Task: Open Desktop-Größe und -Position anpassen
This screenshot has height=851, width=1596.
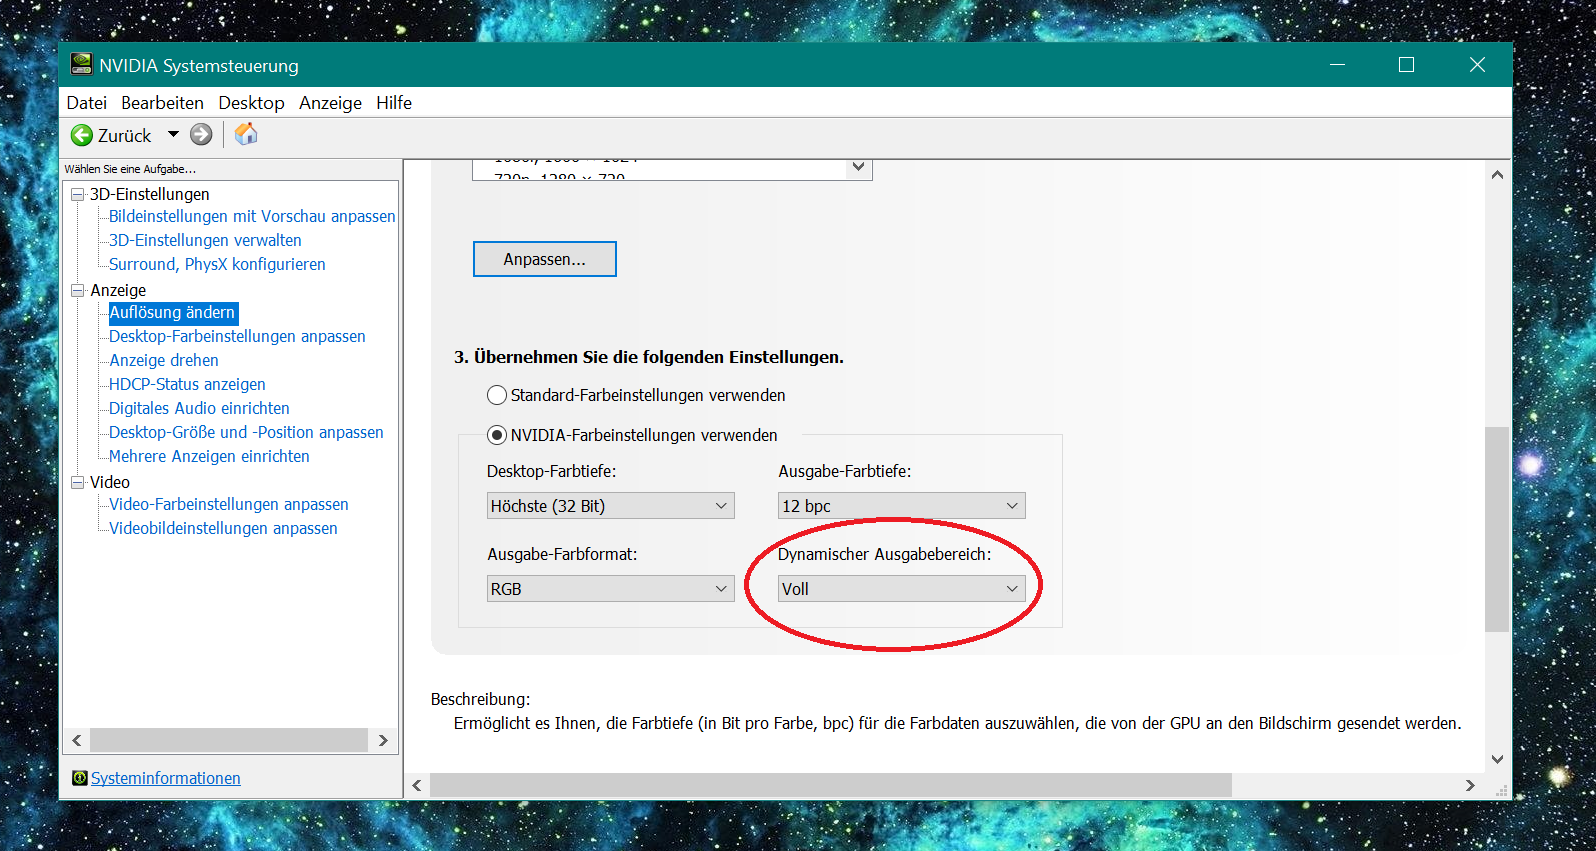Action: coord(246,432)
